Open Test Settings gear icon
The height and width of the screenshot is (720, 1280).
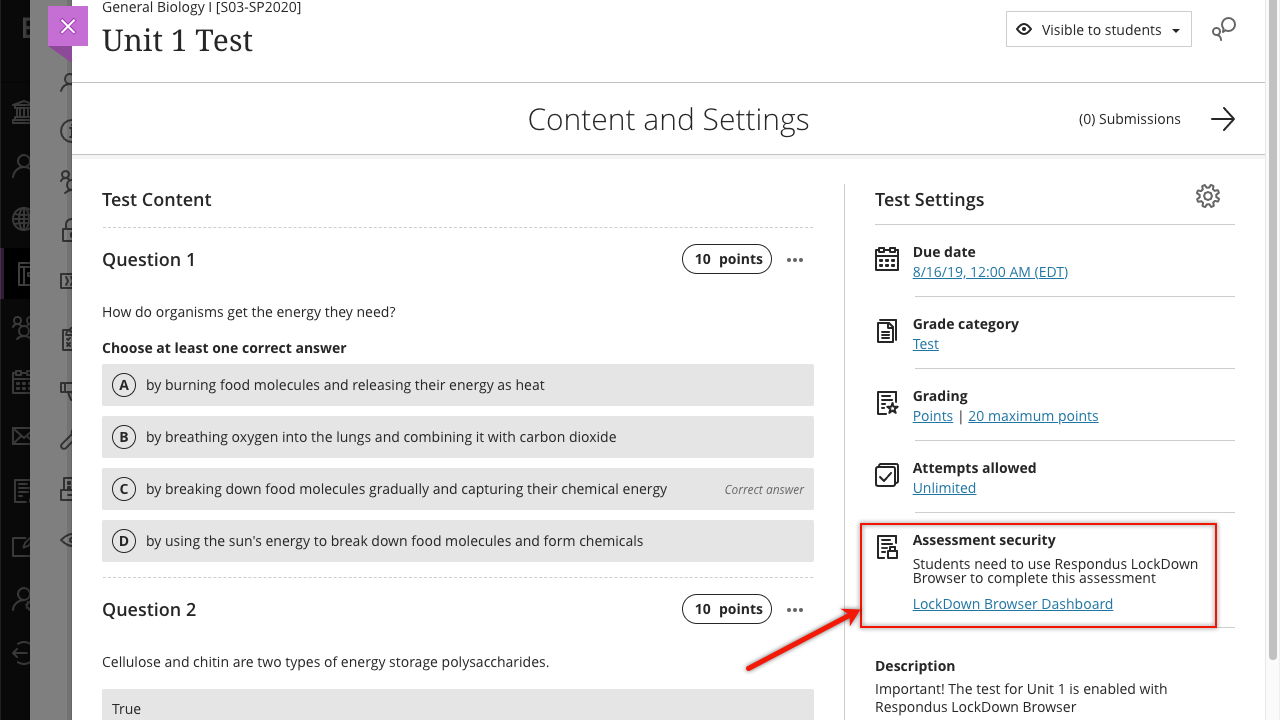(1208, 196)
